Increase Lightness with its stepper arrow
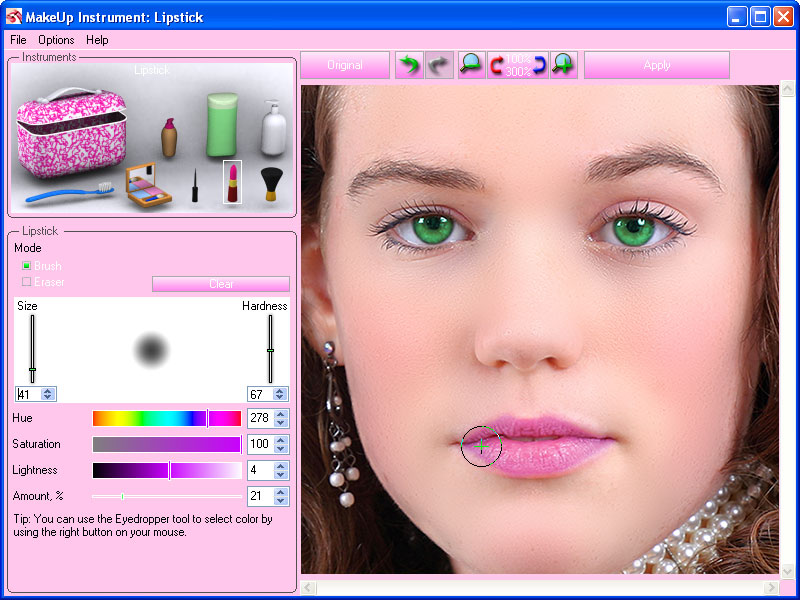 coord(280,465)
